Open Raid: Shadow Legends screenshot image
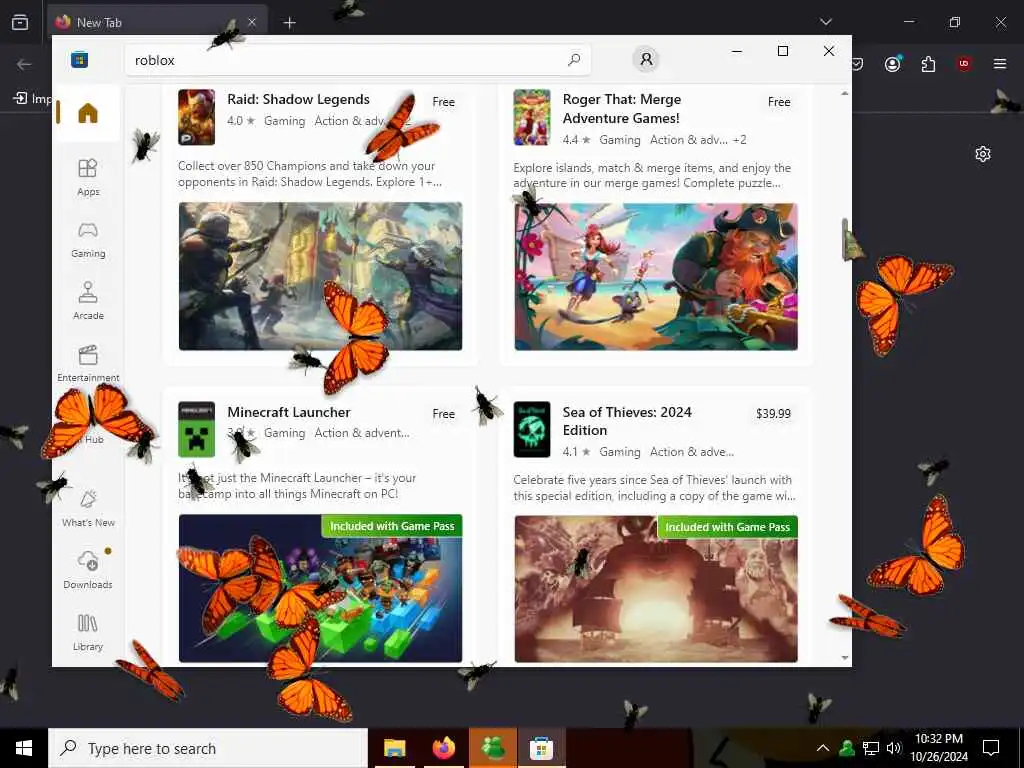Screen dimensions: 1024x768 tap(321, 276)
